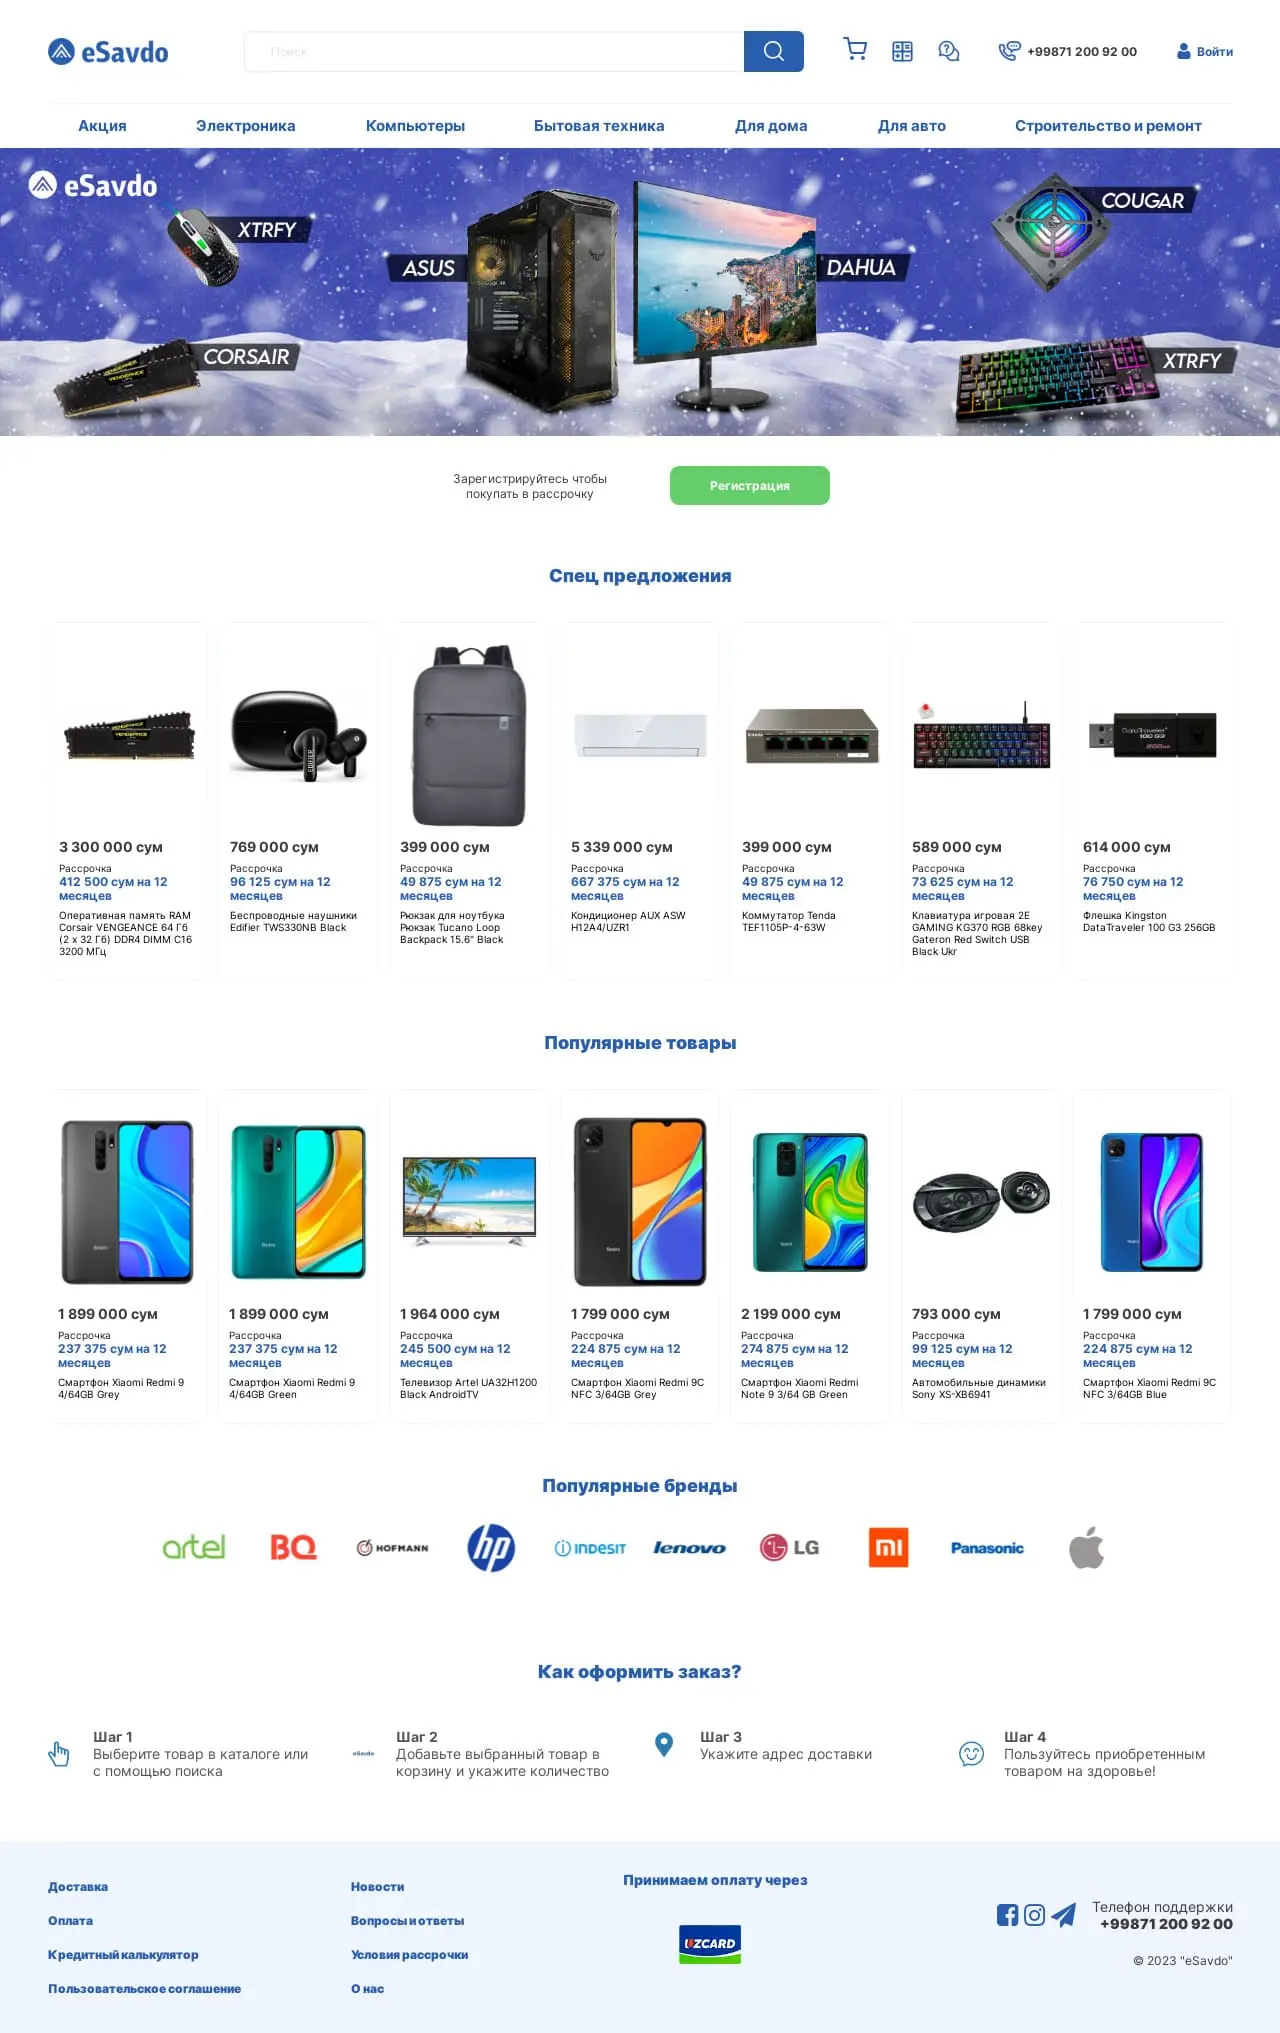1280x2033 pixels.
Task: Open the Кредитный калькулятор footer link
Action: [x=123, y=1955]
